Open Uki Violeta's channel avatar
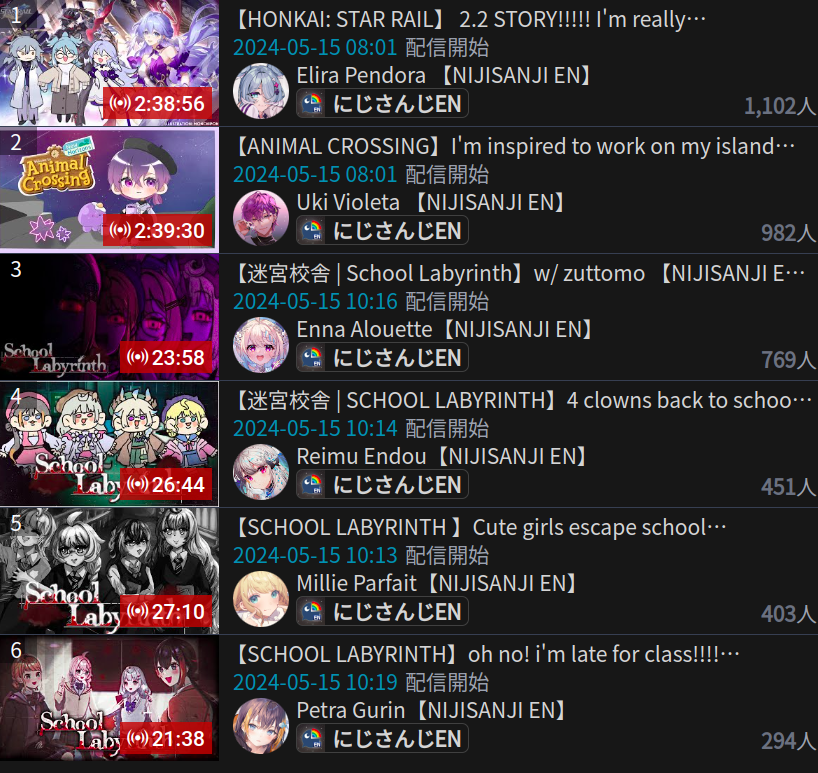 pyautogui.click(x=261, y=218)
